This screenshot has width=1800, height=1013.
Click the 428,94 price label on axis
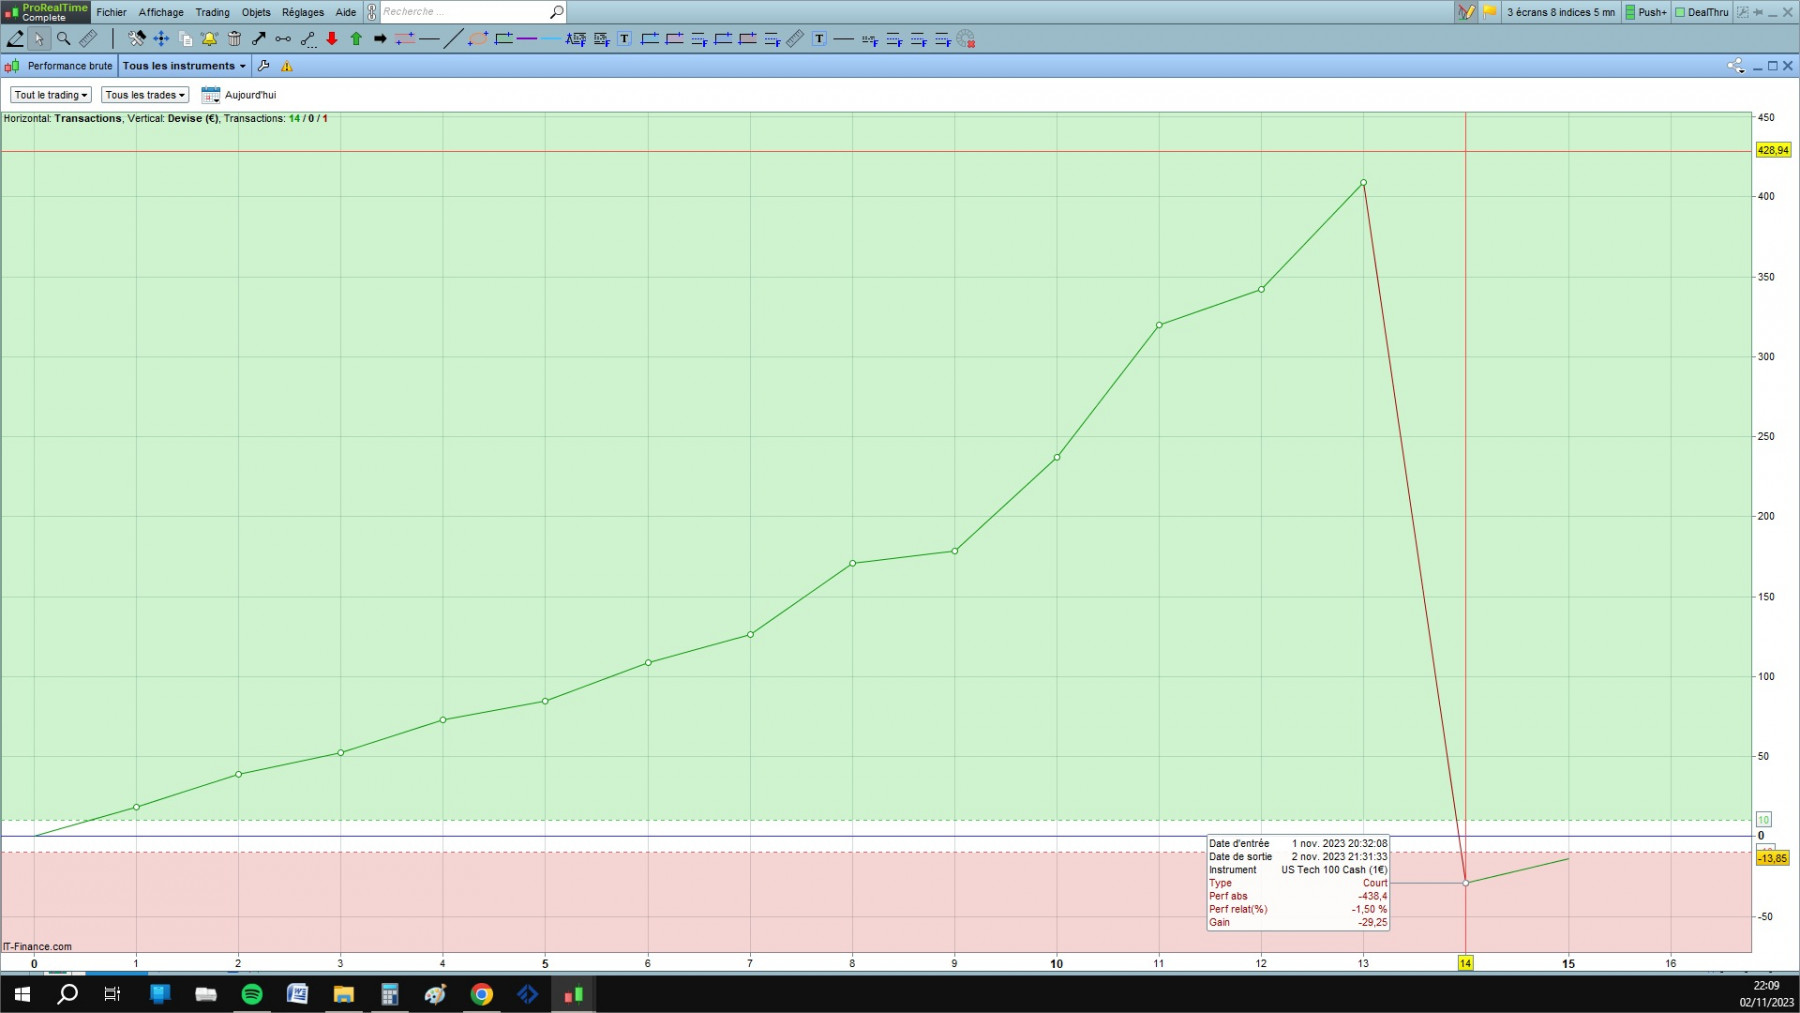(1773, 150)
